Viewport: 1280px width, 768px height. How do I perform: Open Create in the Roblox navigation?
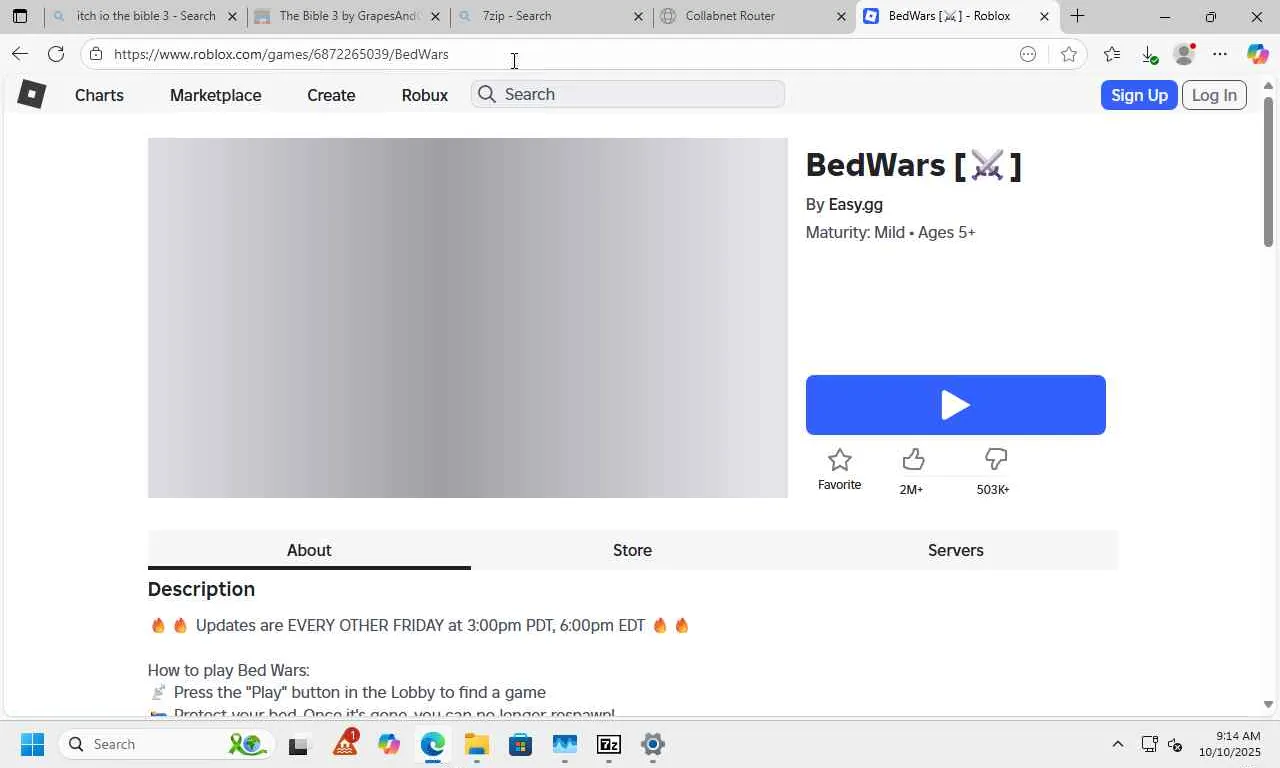coord(331,95)
